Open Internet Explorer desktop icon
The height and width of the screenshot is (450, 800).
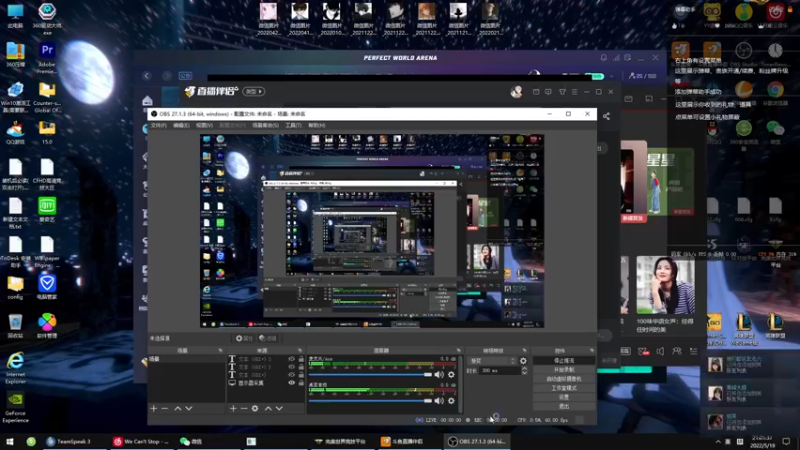pyautogui.click(x=15, y=368)
